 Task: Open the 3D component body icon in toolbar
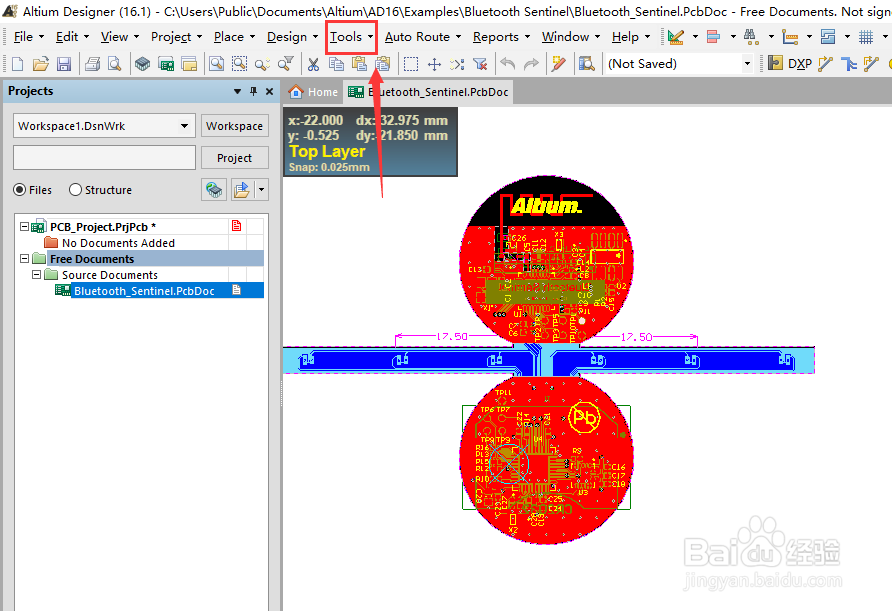click(x=142, y=64)
